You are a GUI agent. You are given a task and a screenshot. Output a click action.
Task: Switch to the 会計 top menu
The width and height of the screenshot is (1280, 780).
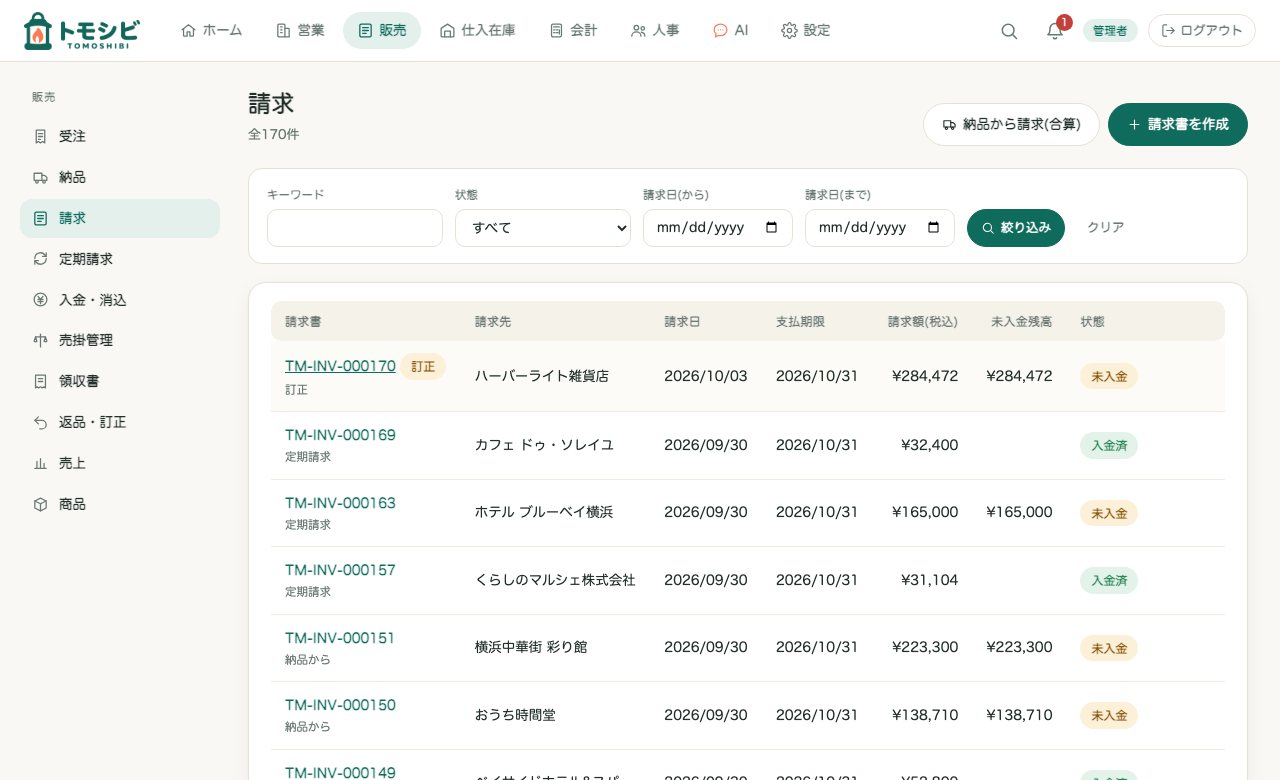coord(574,31)
